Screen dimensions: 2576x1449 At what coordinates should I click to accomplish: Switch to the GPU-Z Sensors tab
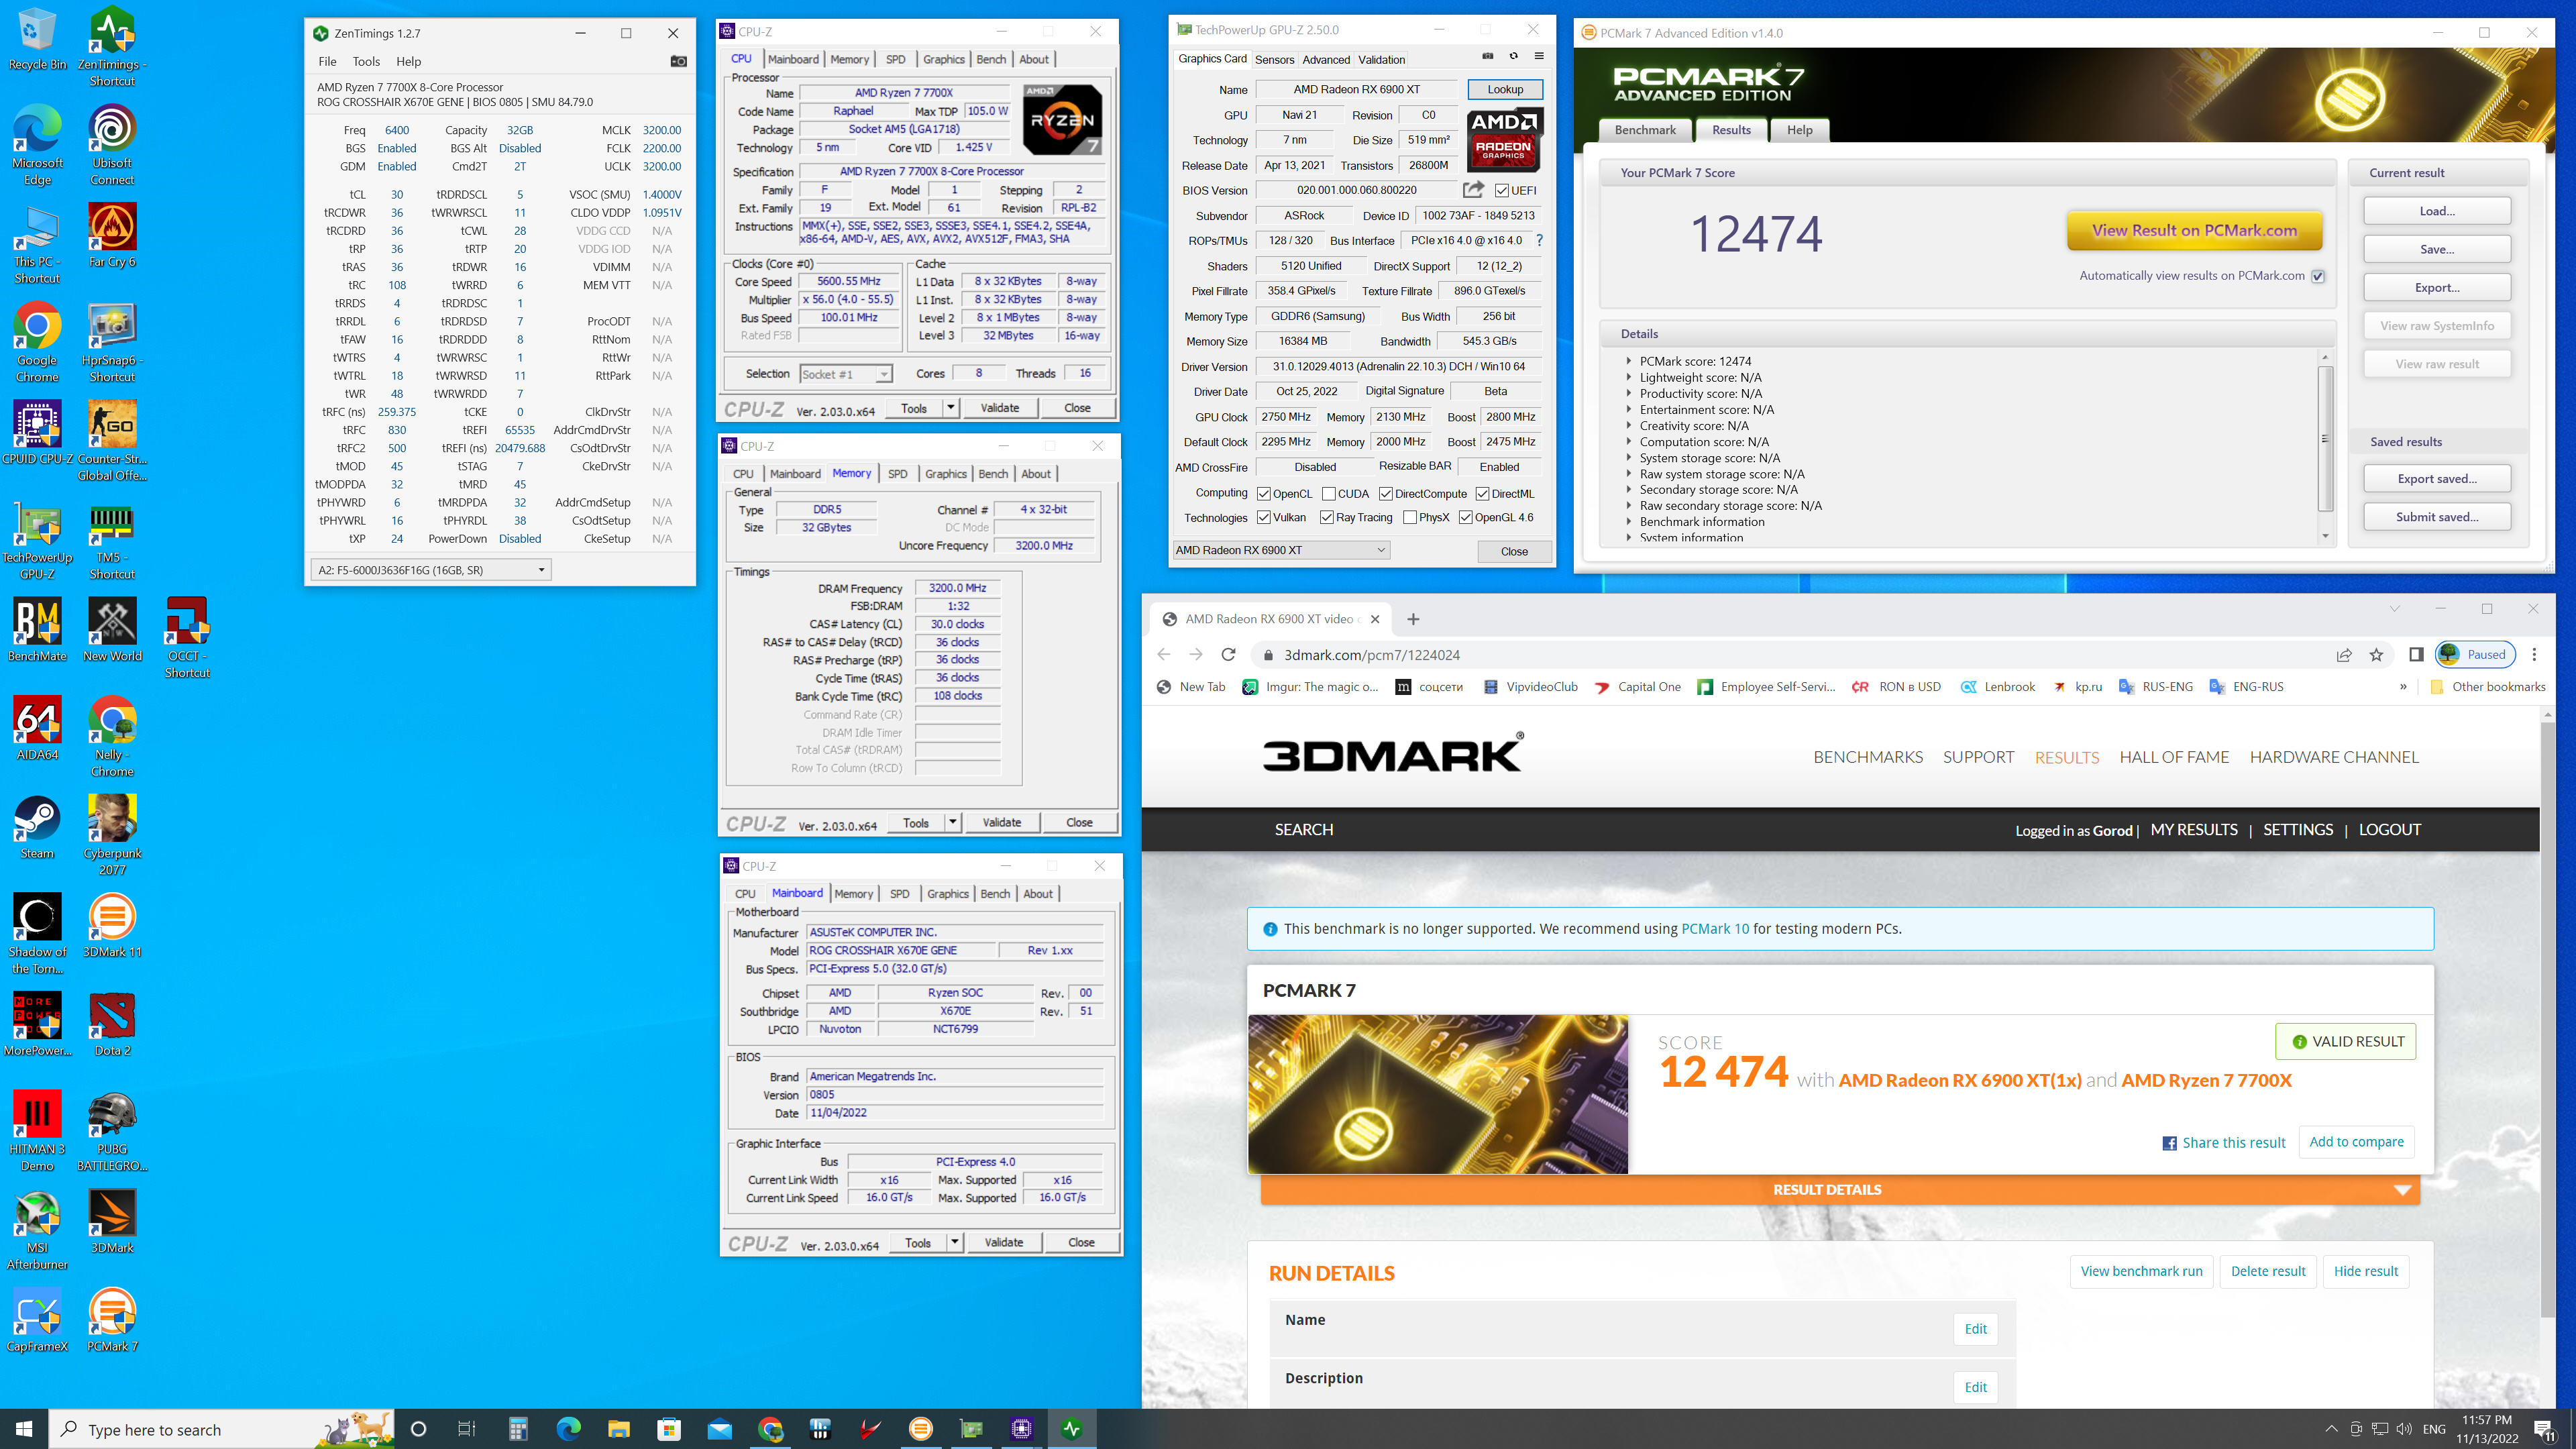point(1274,60)
